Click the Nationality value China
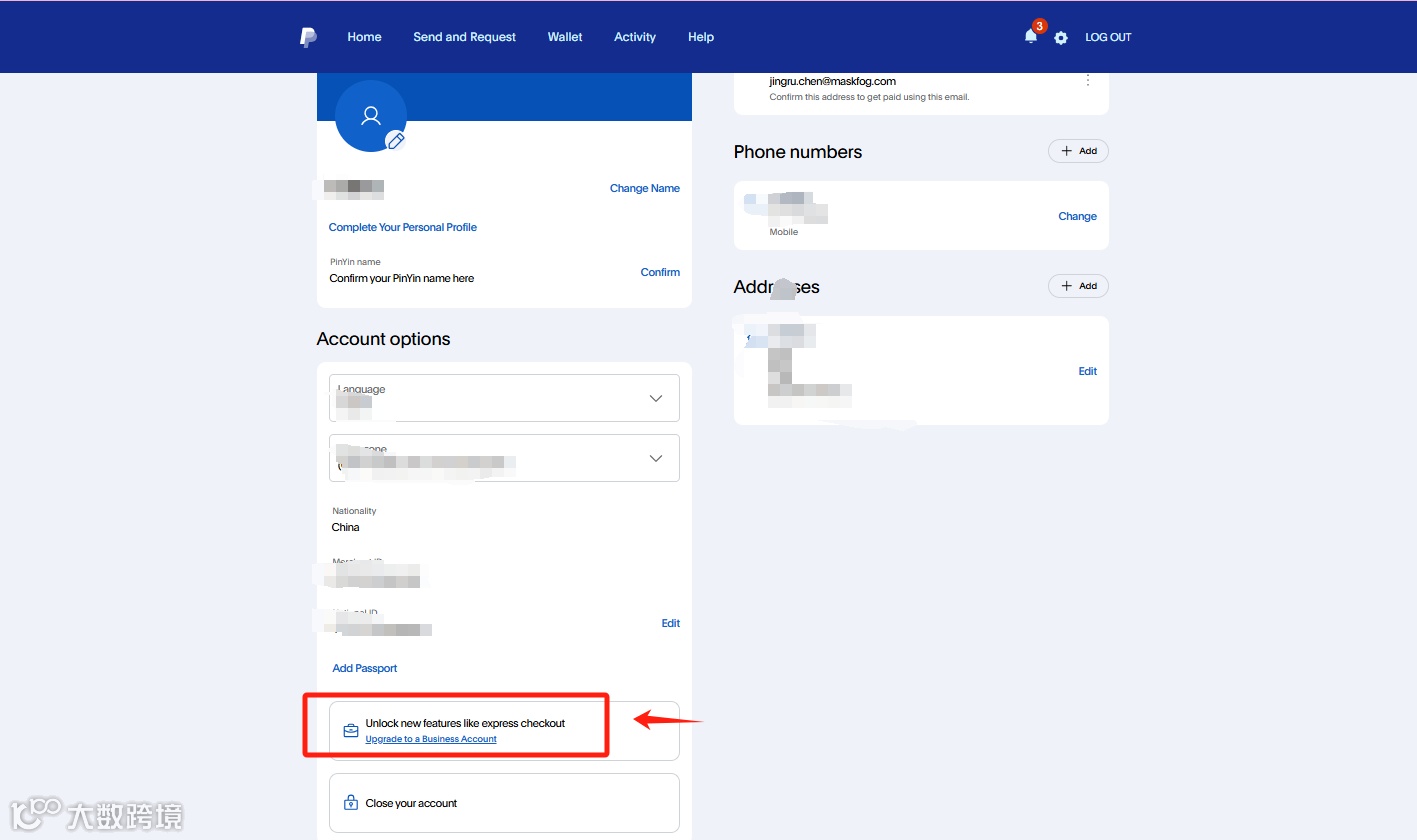 pyautogui.click(x=346, y=527)
